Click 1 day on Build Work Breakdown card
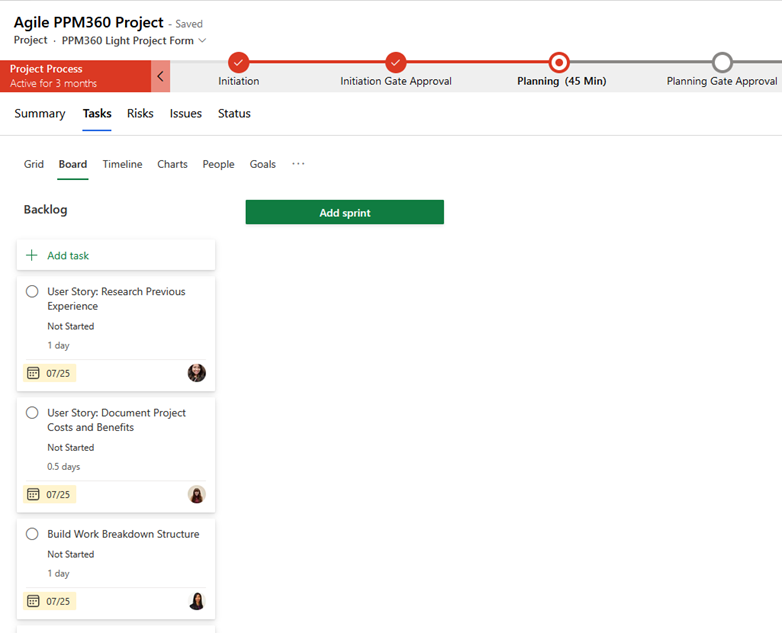 [58, 573]
